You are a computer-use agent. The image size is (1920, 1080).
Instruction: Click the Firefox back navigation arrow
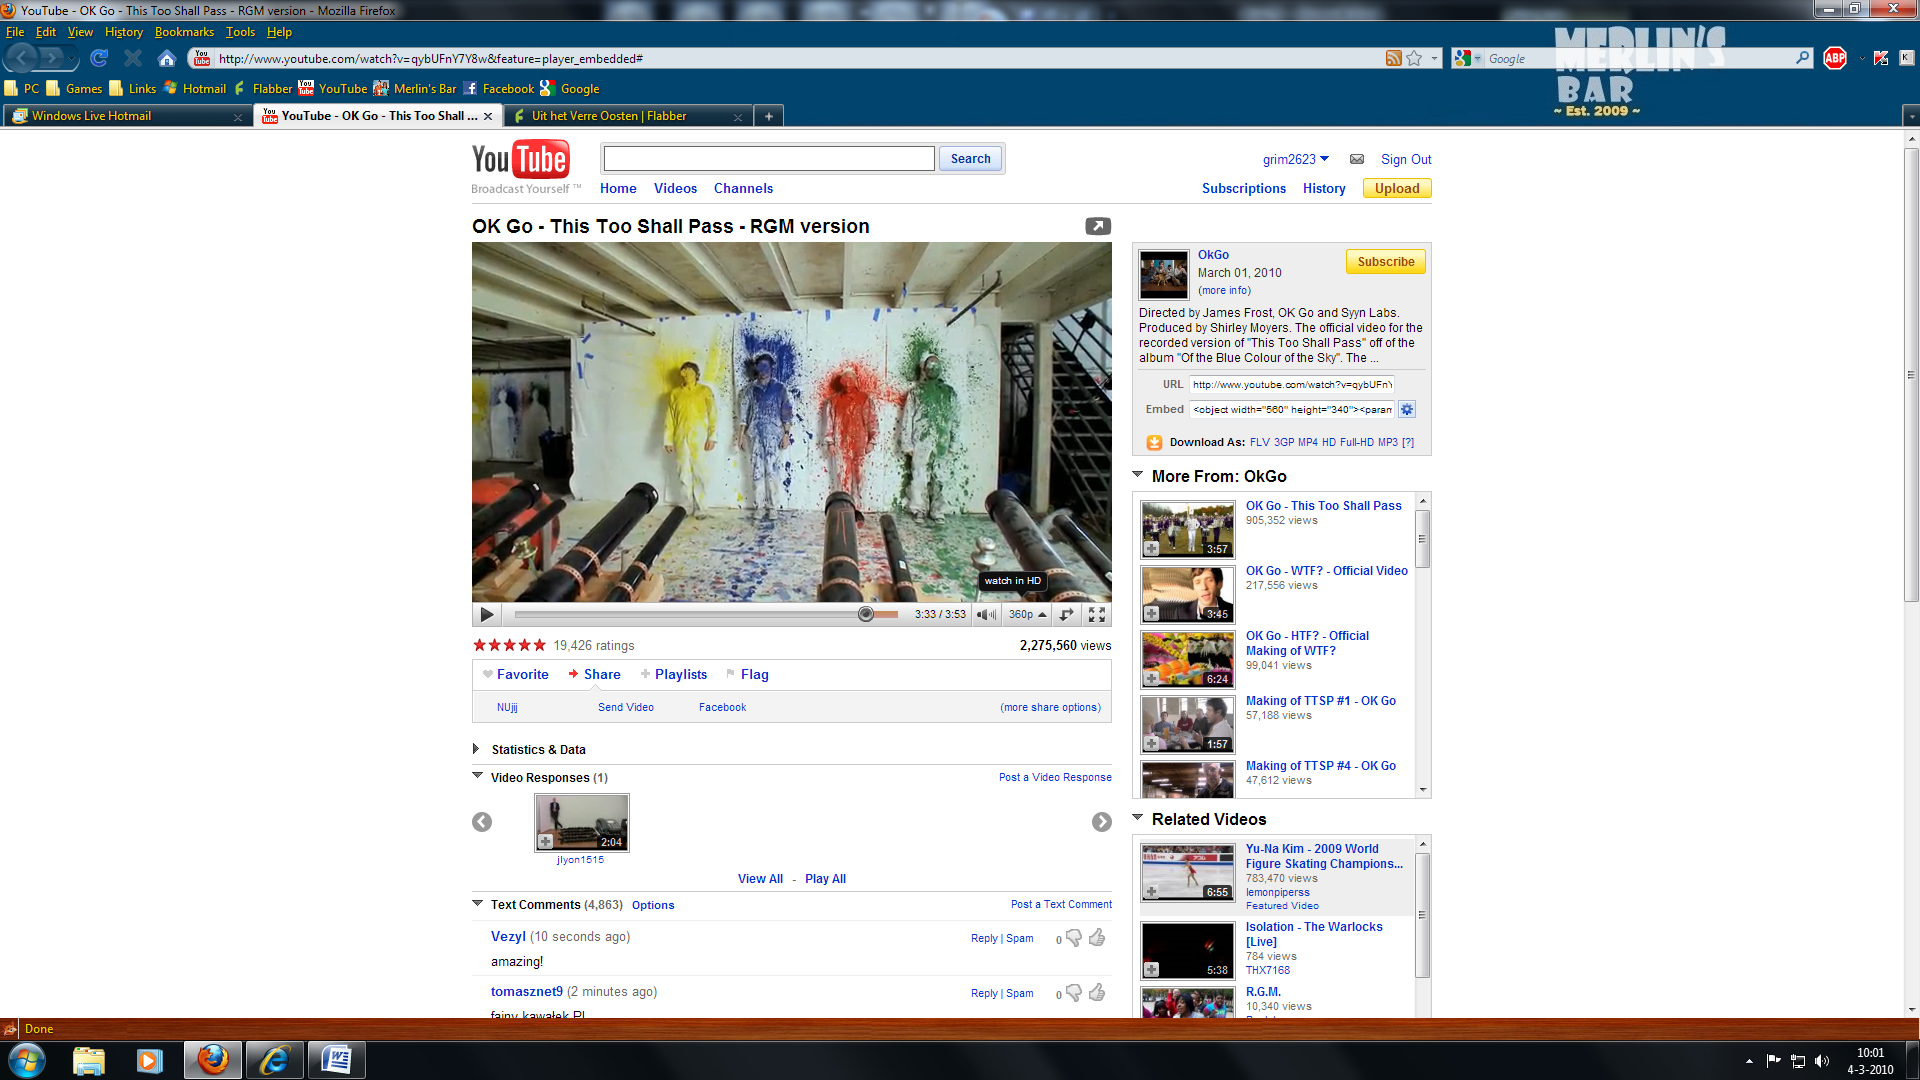point(22,58)
